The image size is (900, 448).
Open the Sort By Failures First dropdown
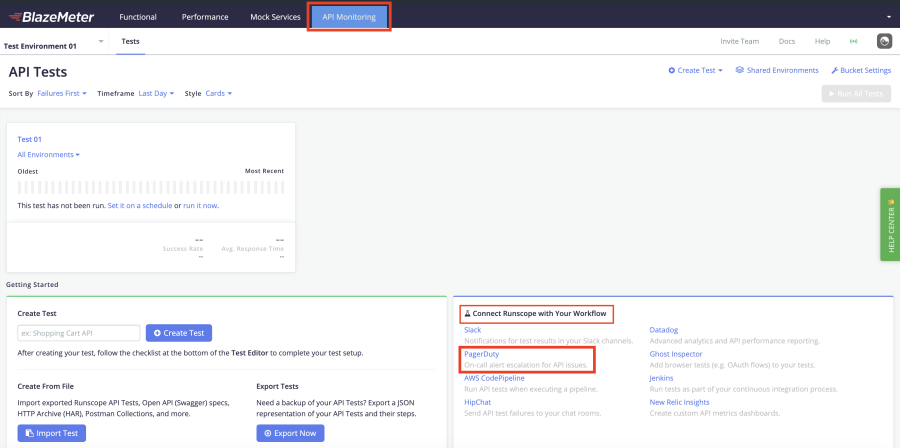click(62, 93)
